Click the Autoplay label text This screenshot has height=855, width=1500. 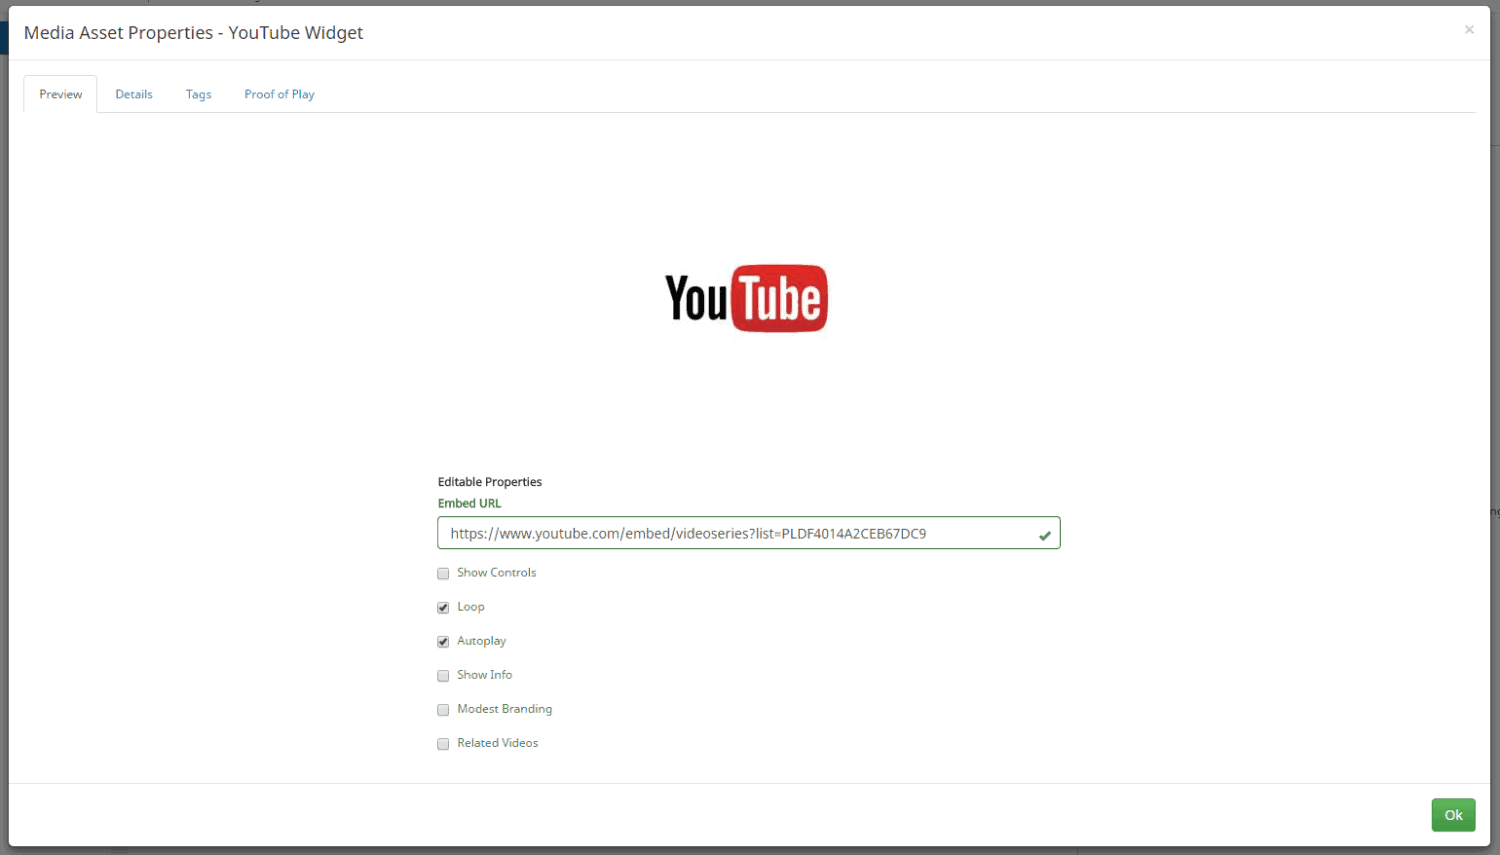point(481,641)
